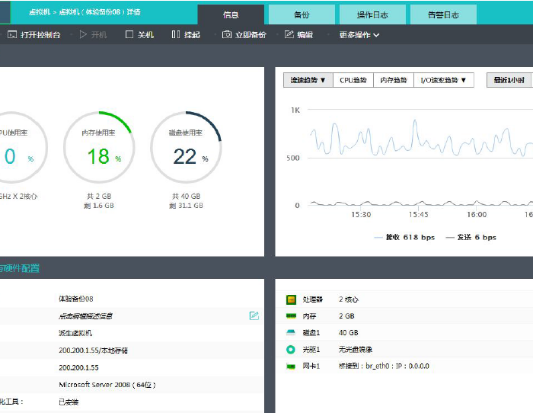534x413 pixels.
Task: Click the 40 GB value in the 磁盘1 row
Action: pyautogui.click(x=348, y=333)
